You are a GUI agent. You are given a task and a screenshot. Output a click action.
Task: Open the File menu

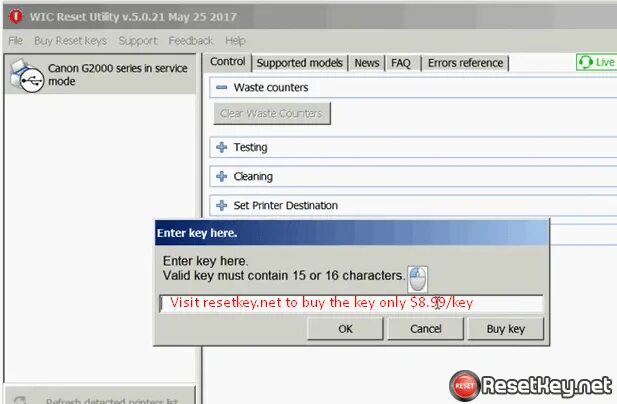[15, 41]
